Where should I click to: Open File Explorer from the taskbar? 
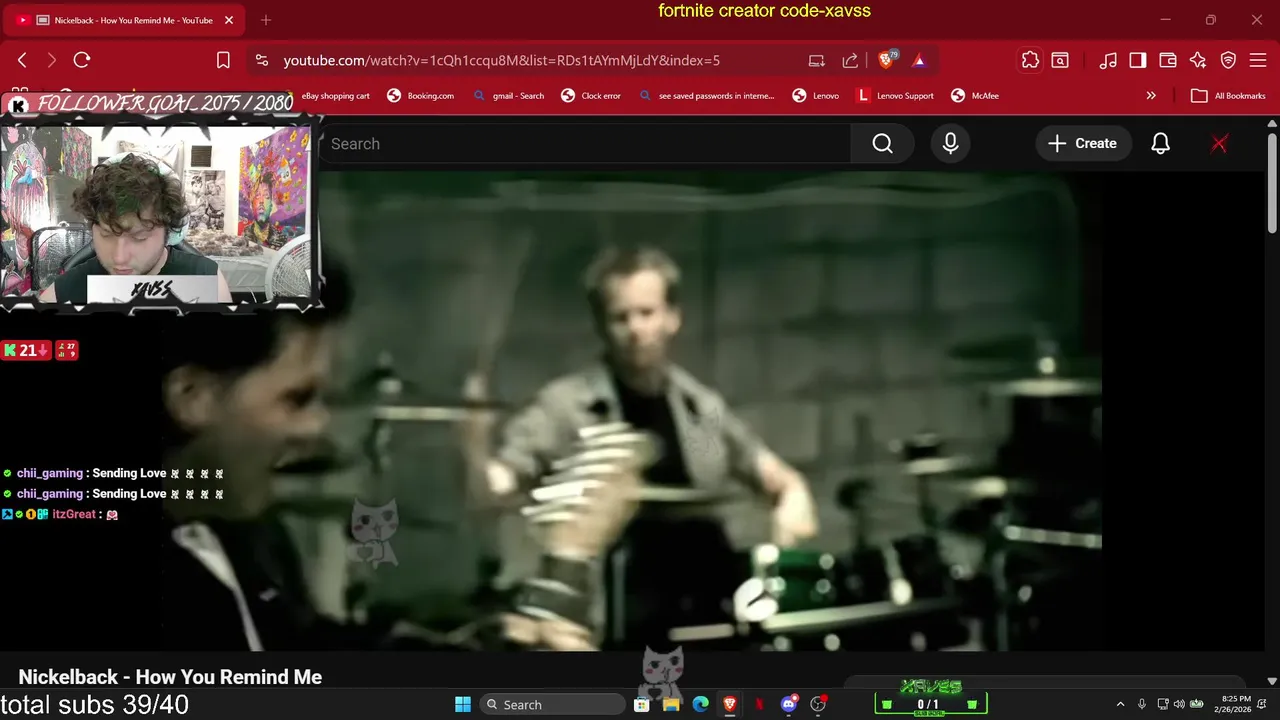tap(671, 705)
